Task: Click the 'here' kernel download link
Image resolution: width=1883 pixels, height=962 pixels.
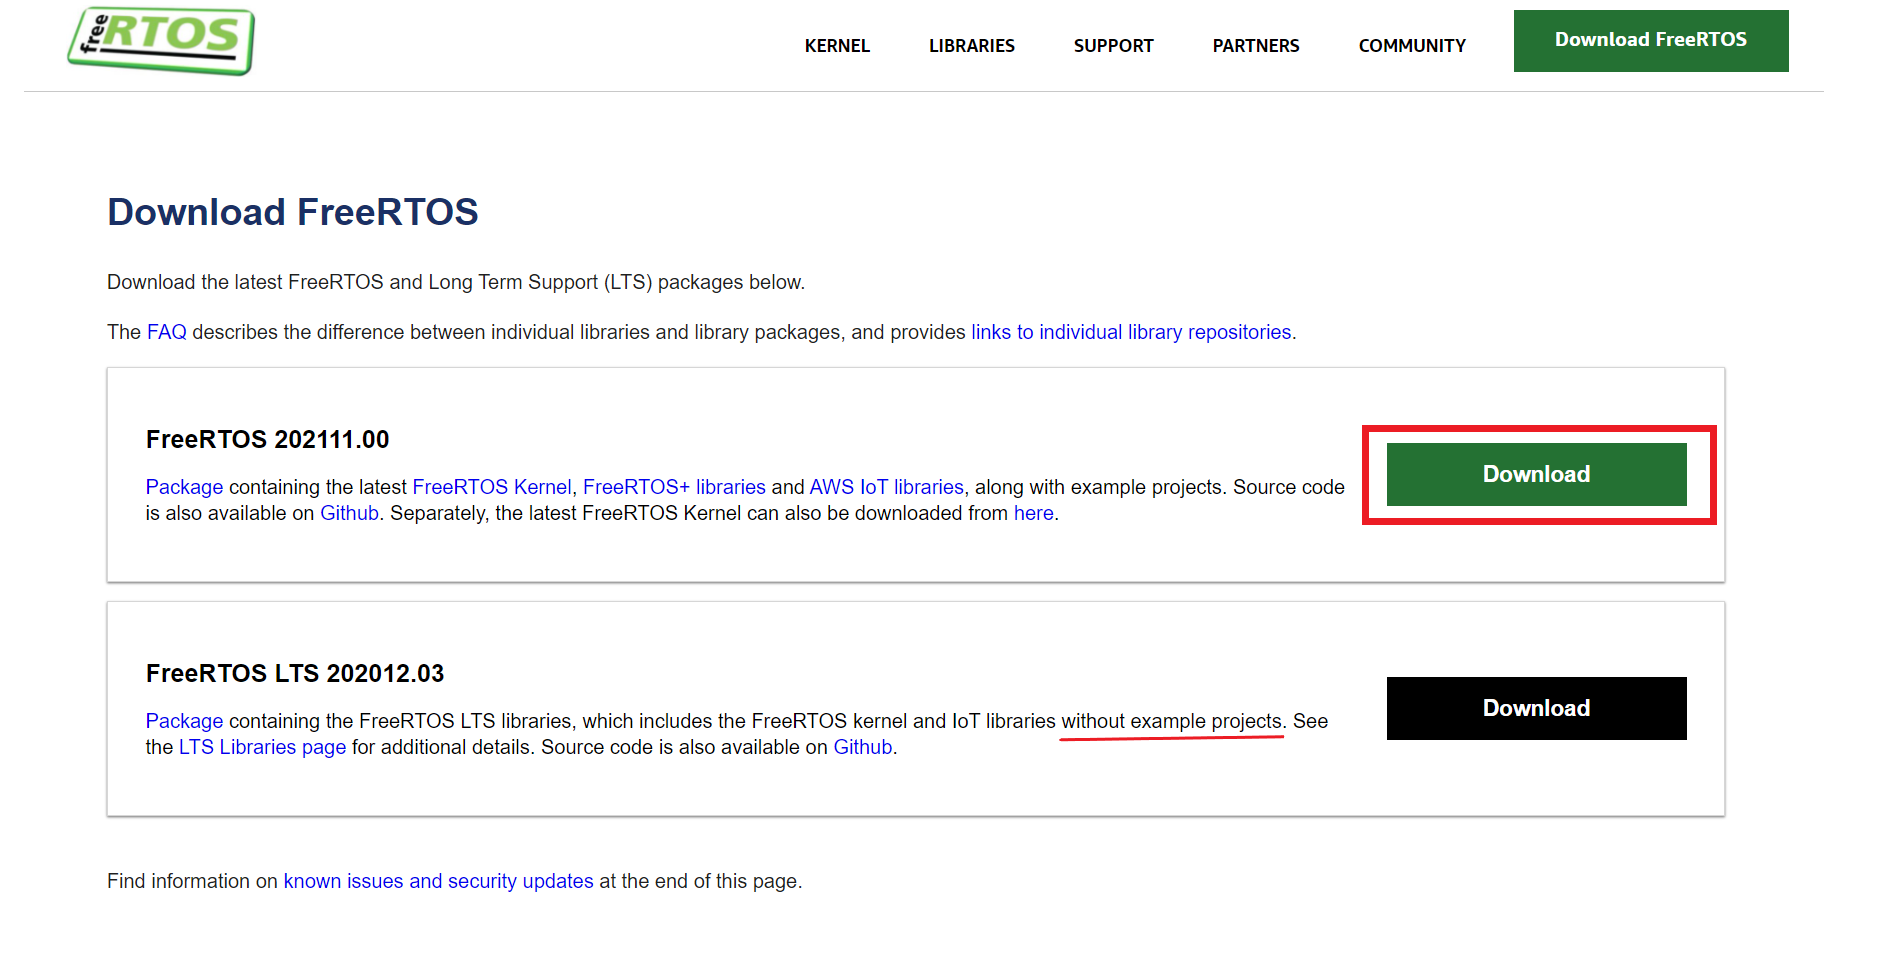Action: tap(1033, 513)
